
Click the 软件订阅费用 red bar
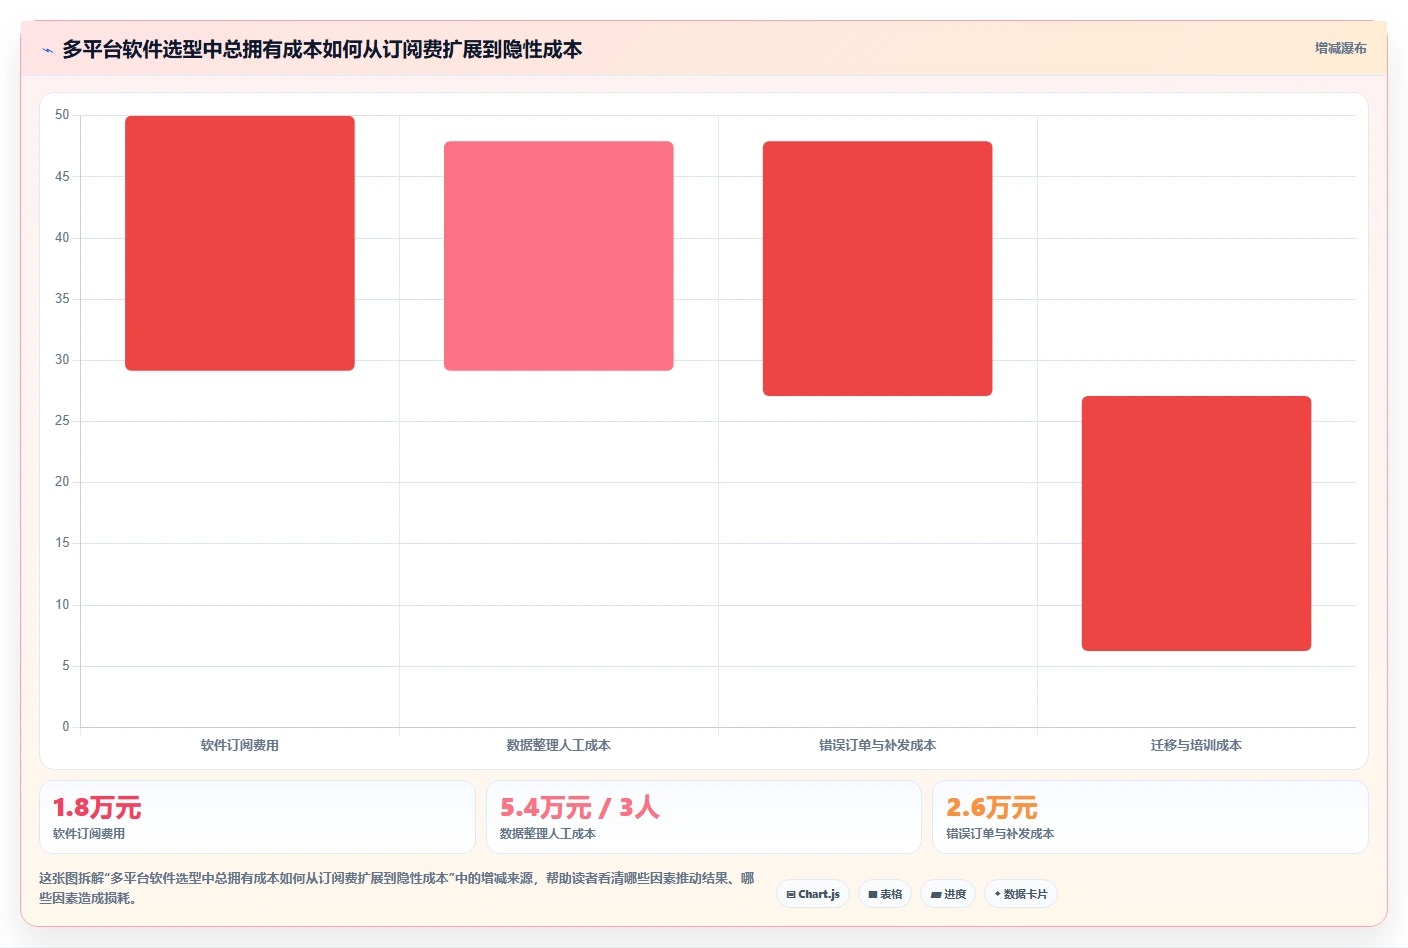(240, 243)
